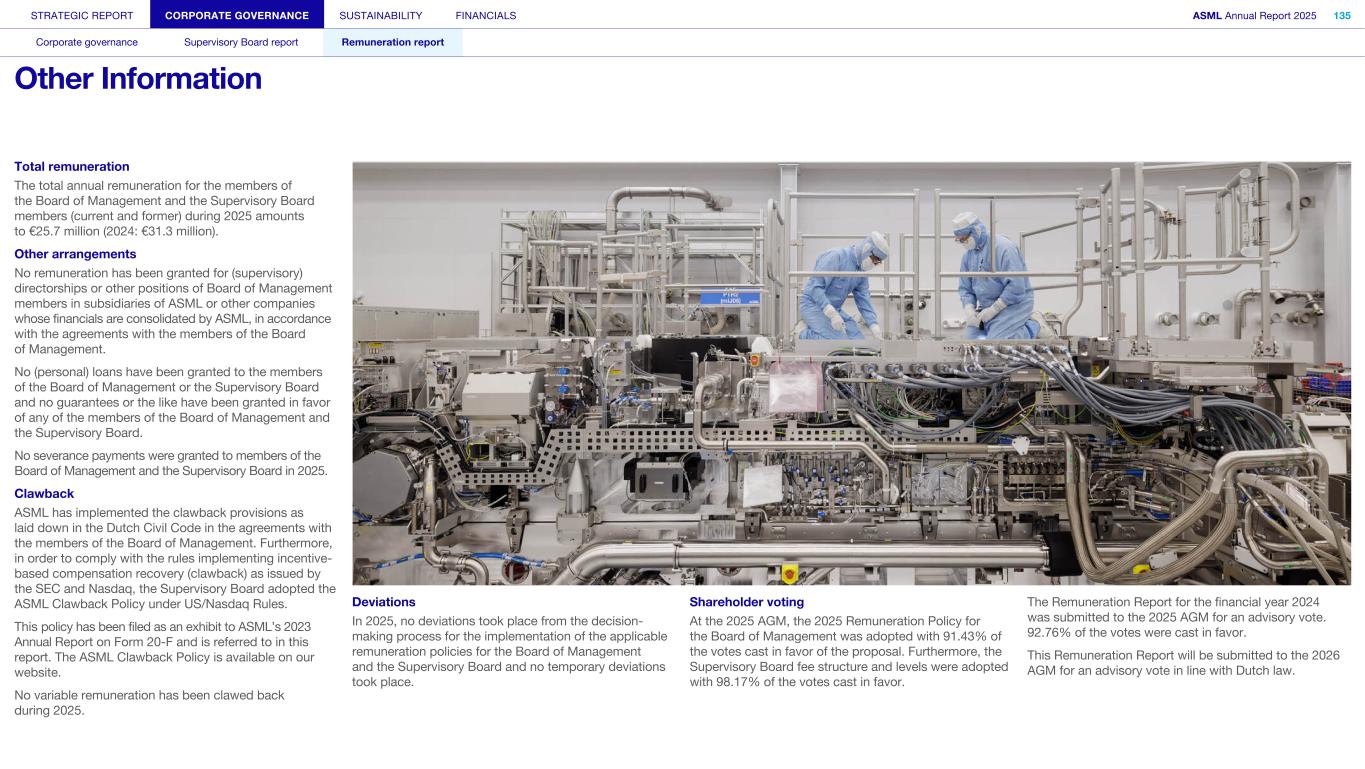Viewport: 1365px width, 769px height.
Task: Click the cleanroom machine photograph
Action: click(x=851, y=373)
